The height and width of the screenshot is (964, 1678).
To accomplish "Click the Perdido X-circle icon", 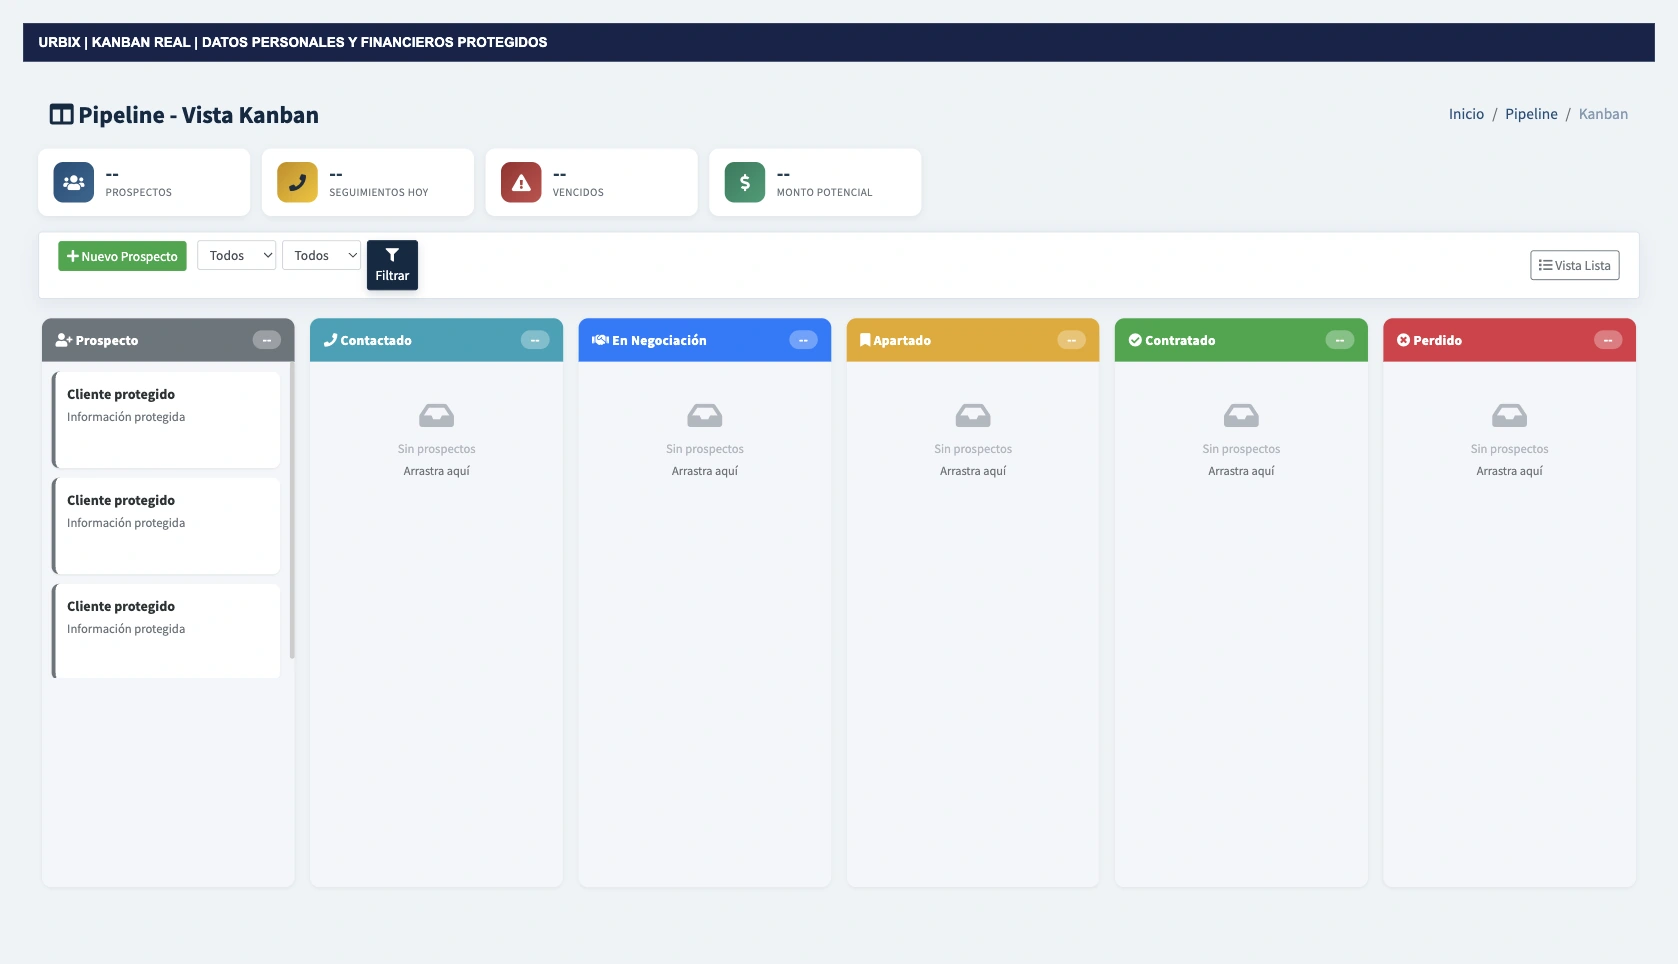I will [1403, 340].
